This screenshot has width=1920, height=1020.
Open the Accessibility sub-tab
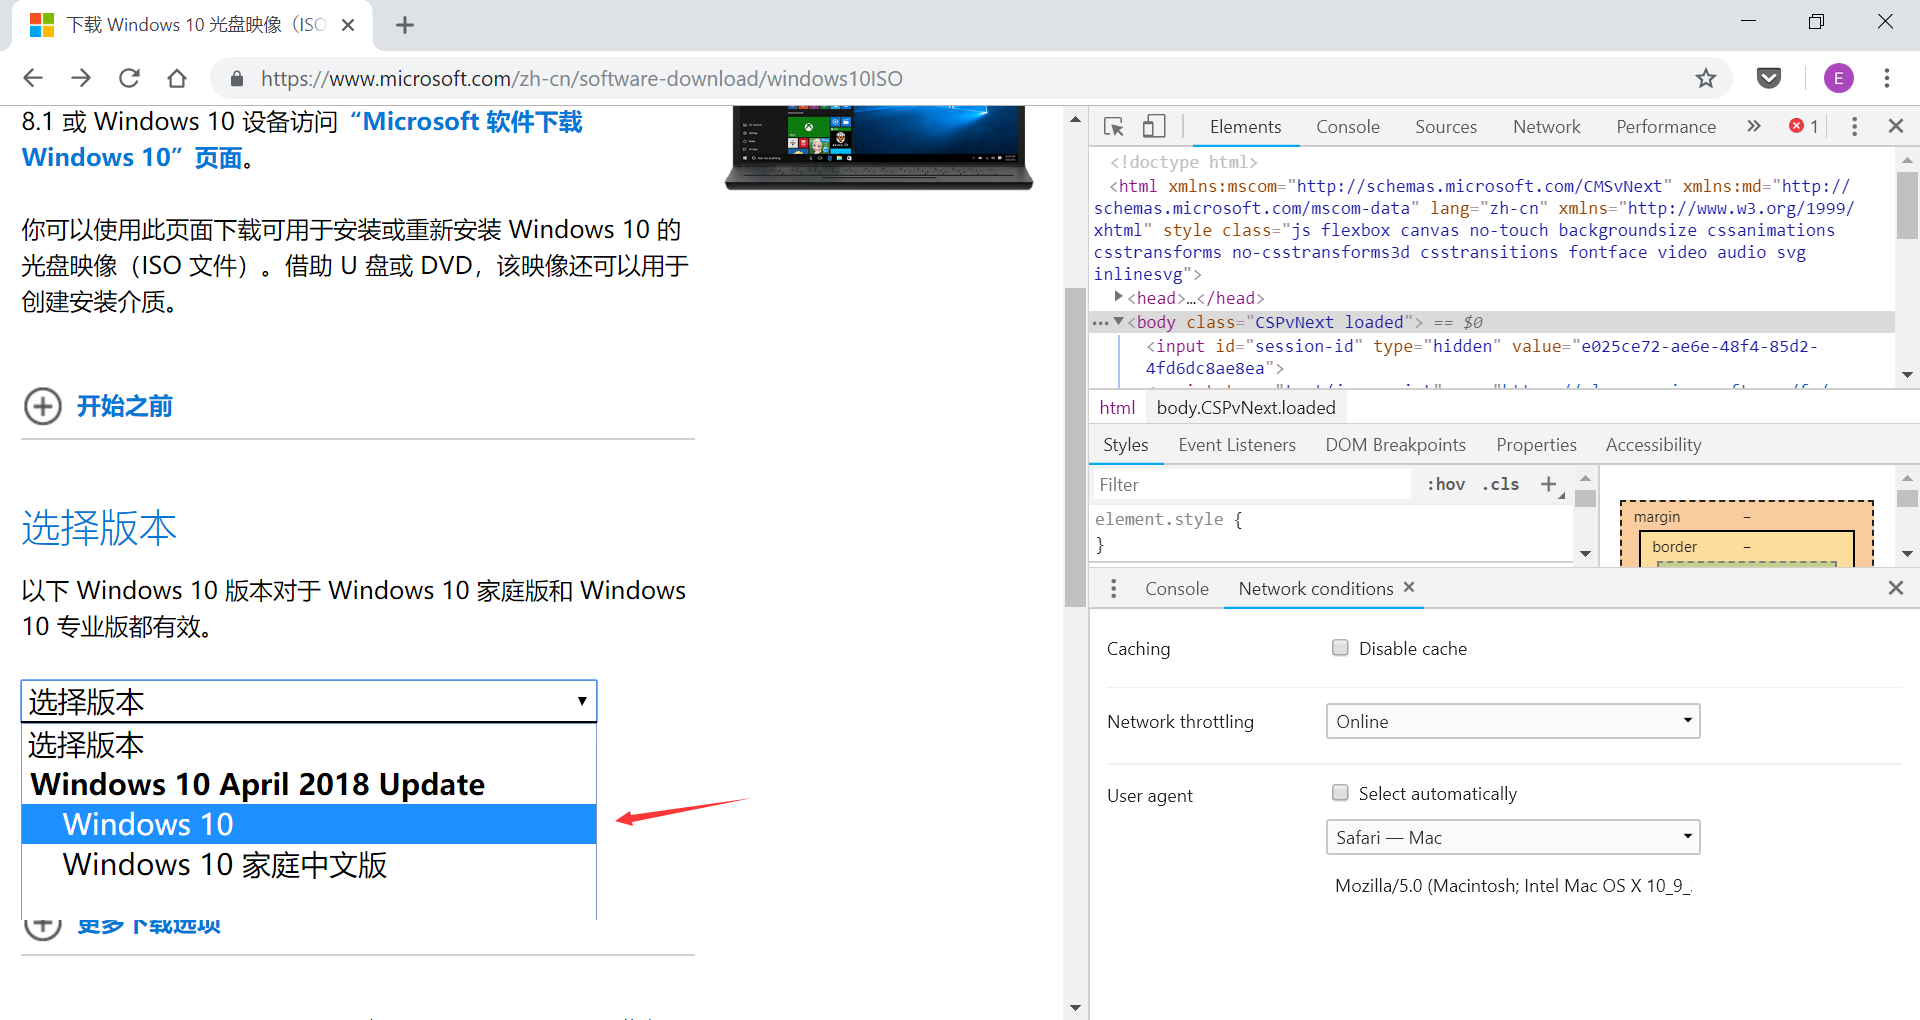(1653, 445)
